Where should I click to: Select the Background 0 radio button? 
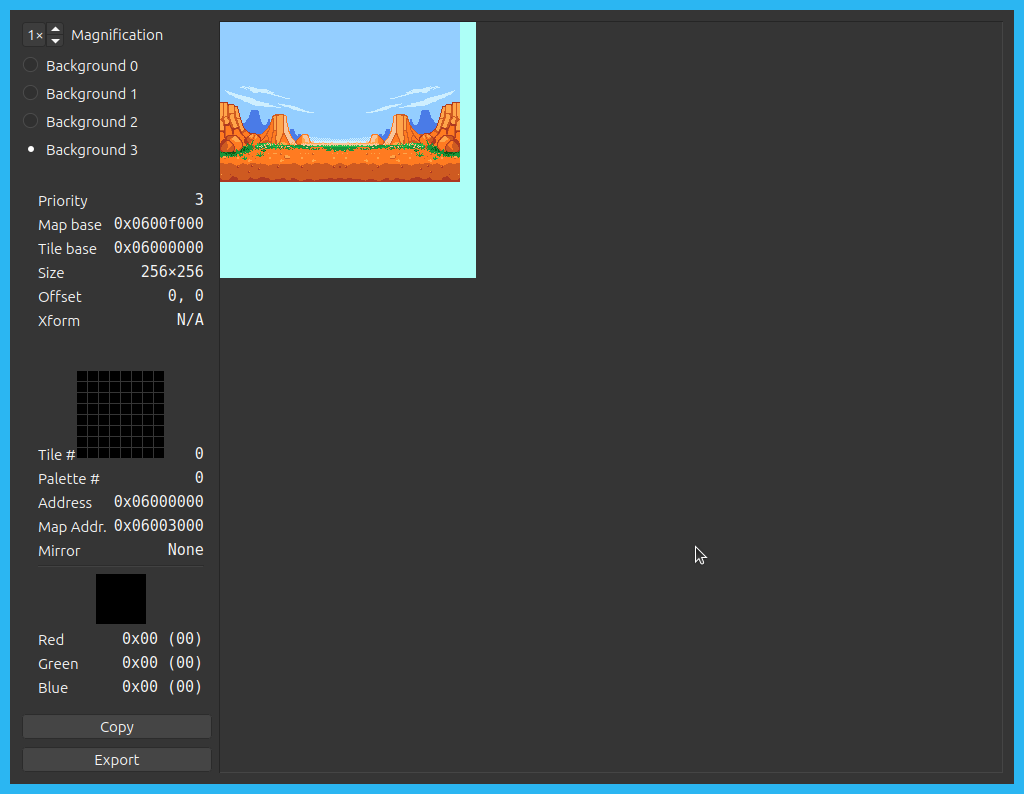(x=31, y=66)
